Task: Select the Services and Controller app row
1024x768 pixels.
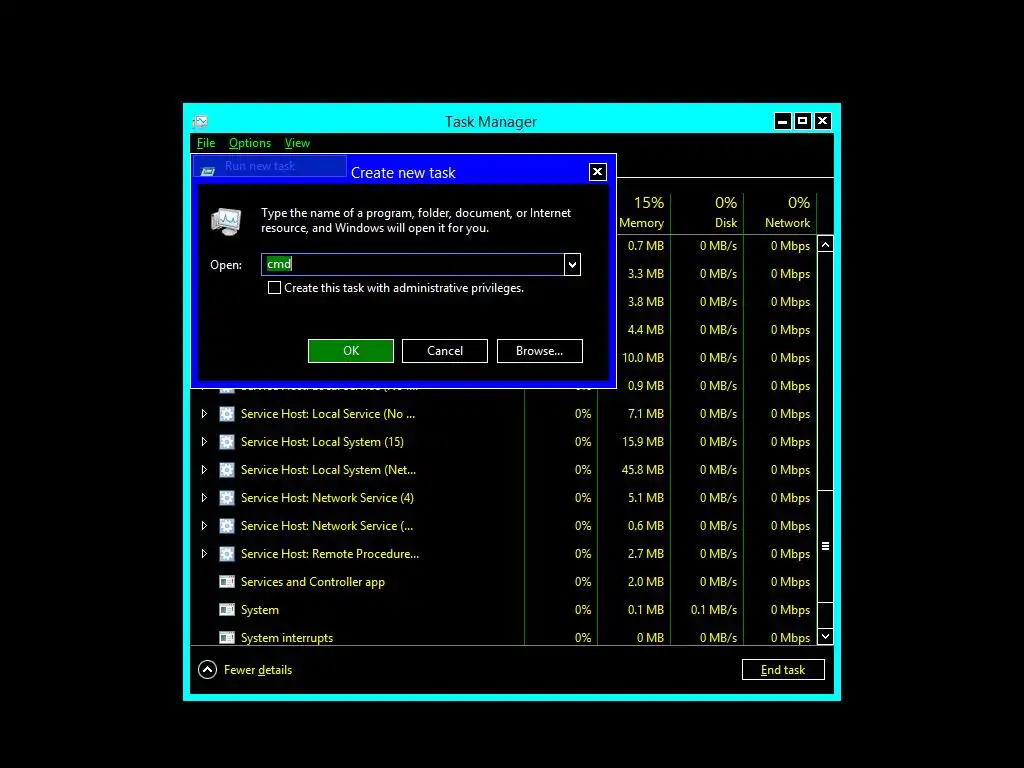Action: tap(504, 582)
